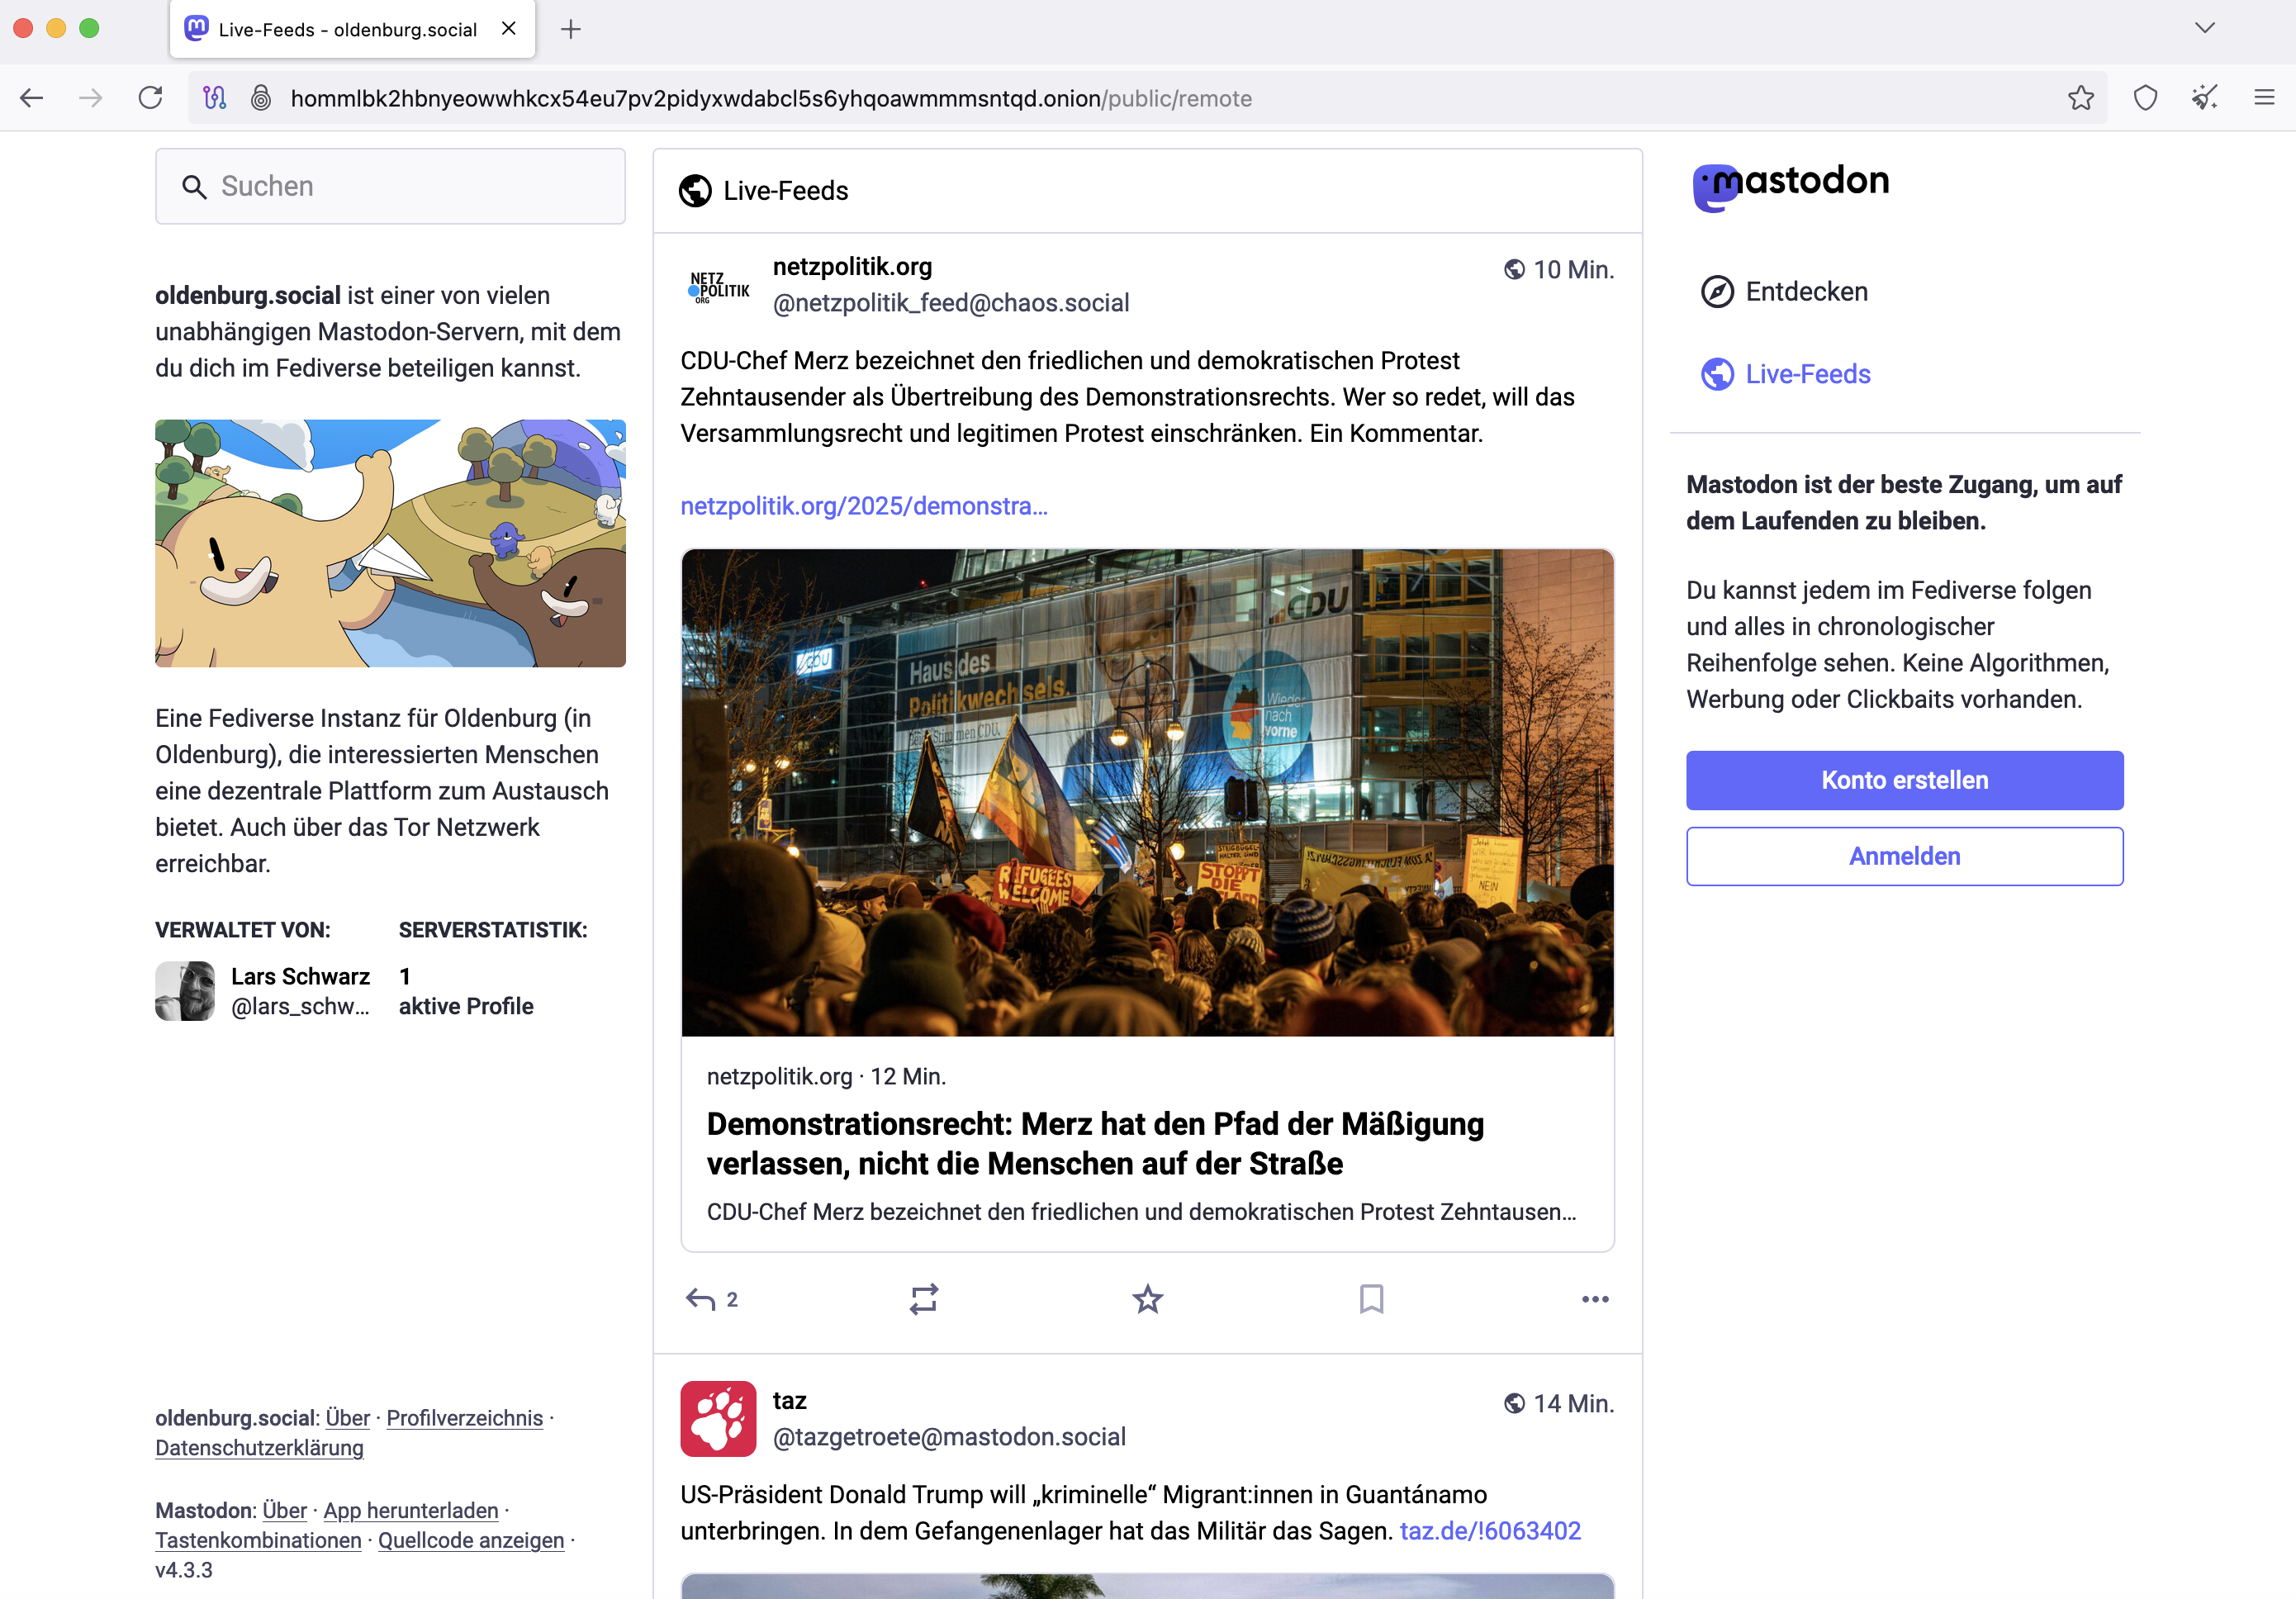Open the three-dot more menu on the post

pos(1594,1299)
